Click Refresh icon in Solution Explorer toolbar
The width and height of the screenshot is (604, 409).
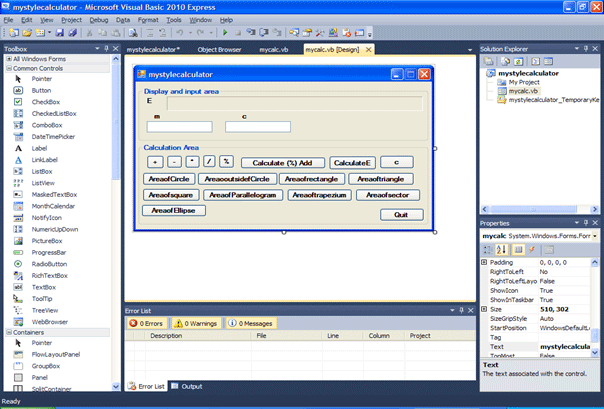pos(518,61)
